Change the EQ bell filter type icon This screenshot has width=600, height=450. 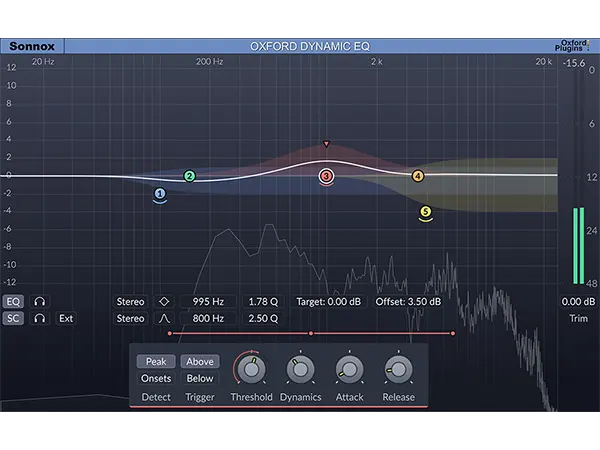pyautogui.click(x=164, y=302)
